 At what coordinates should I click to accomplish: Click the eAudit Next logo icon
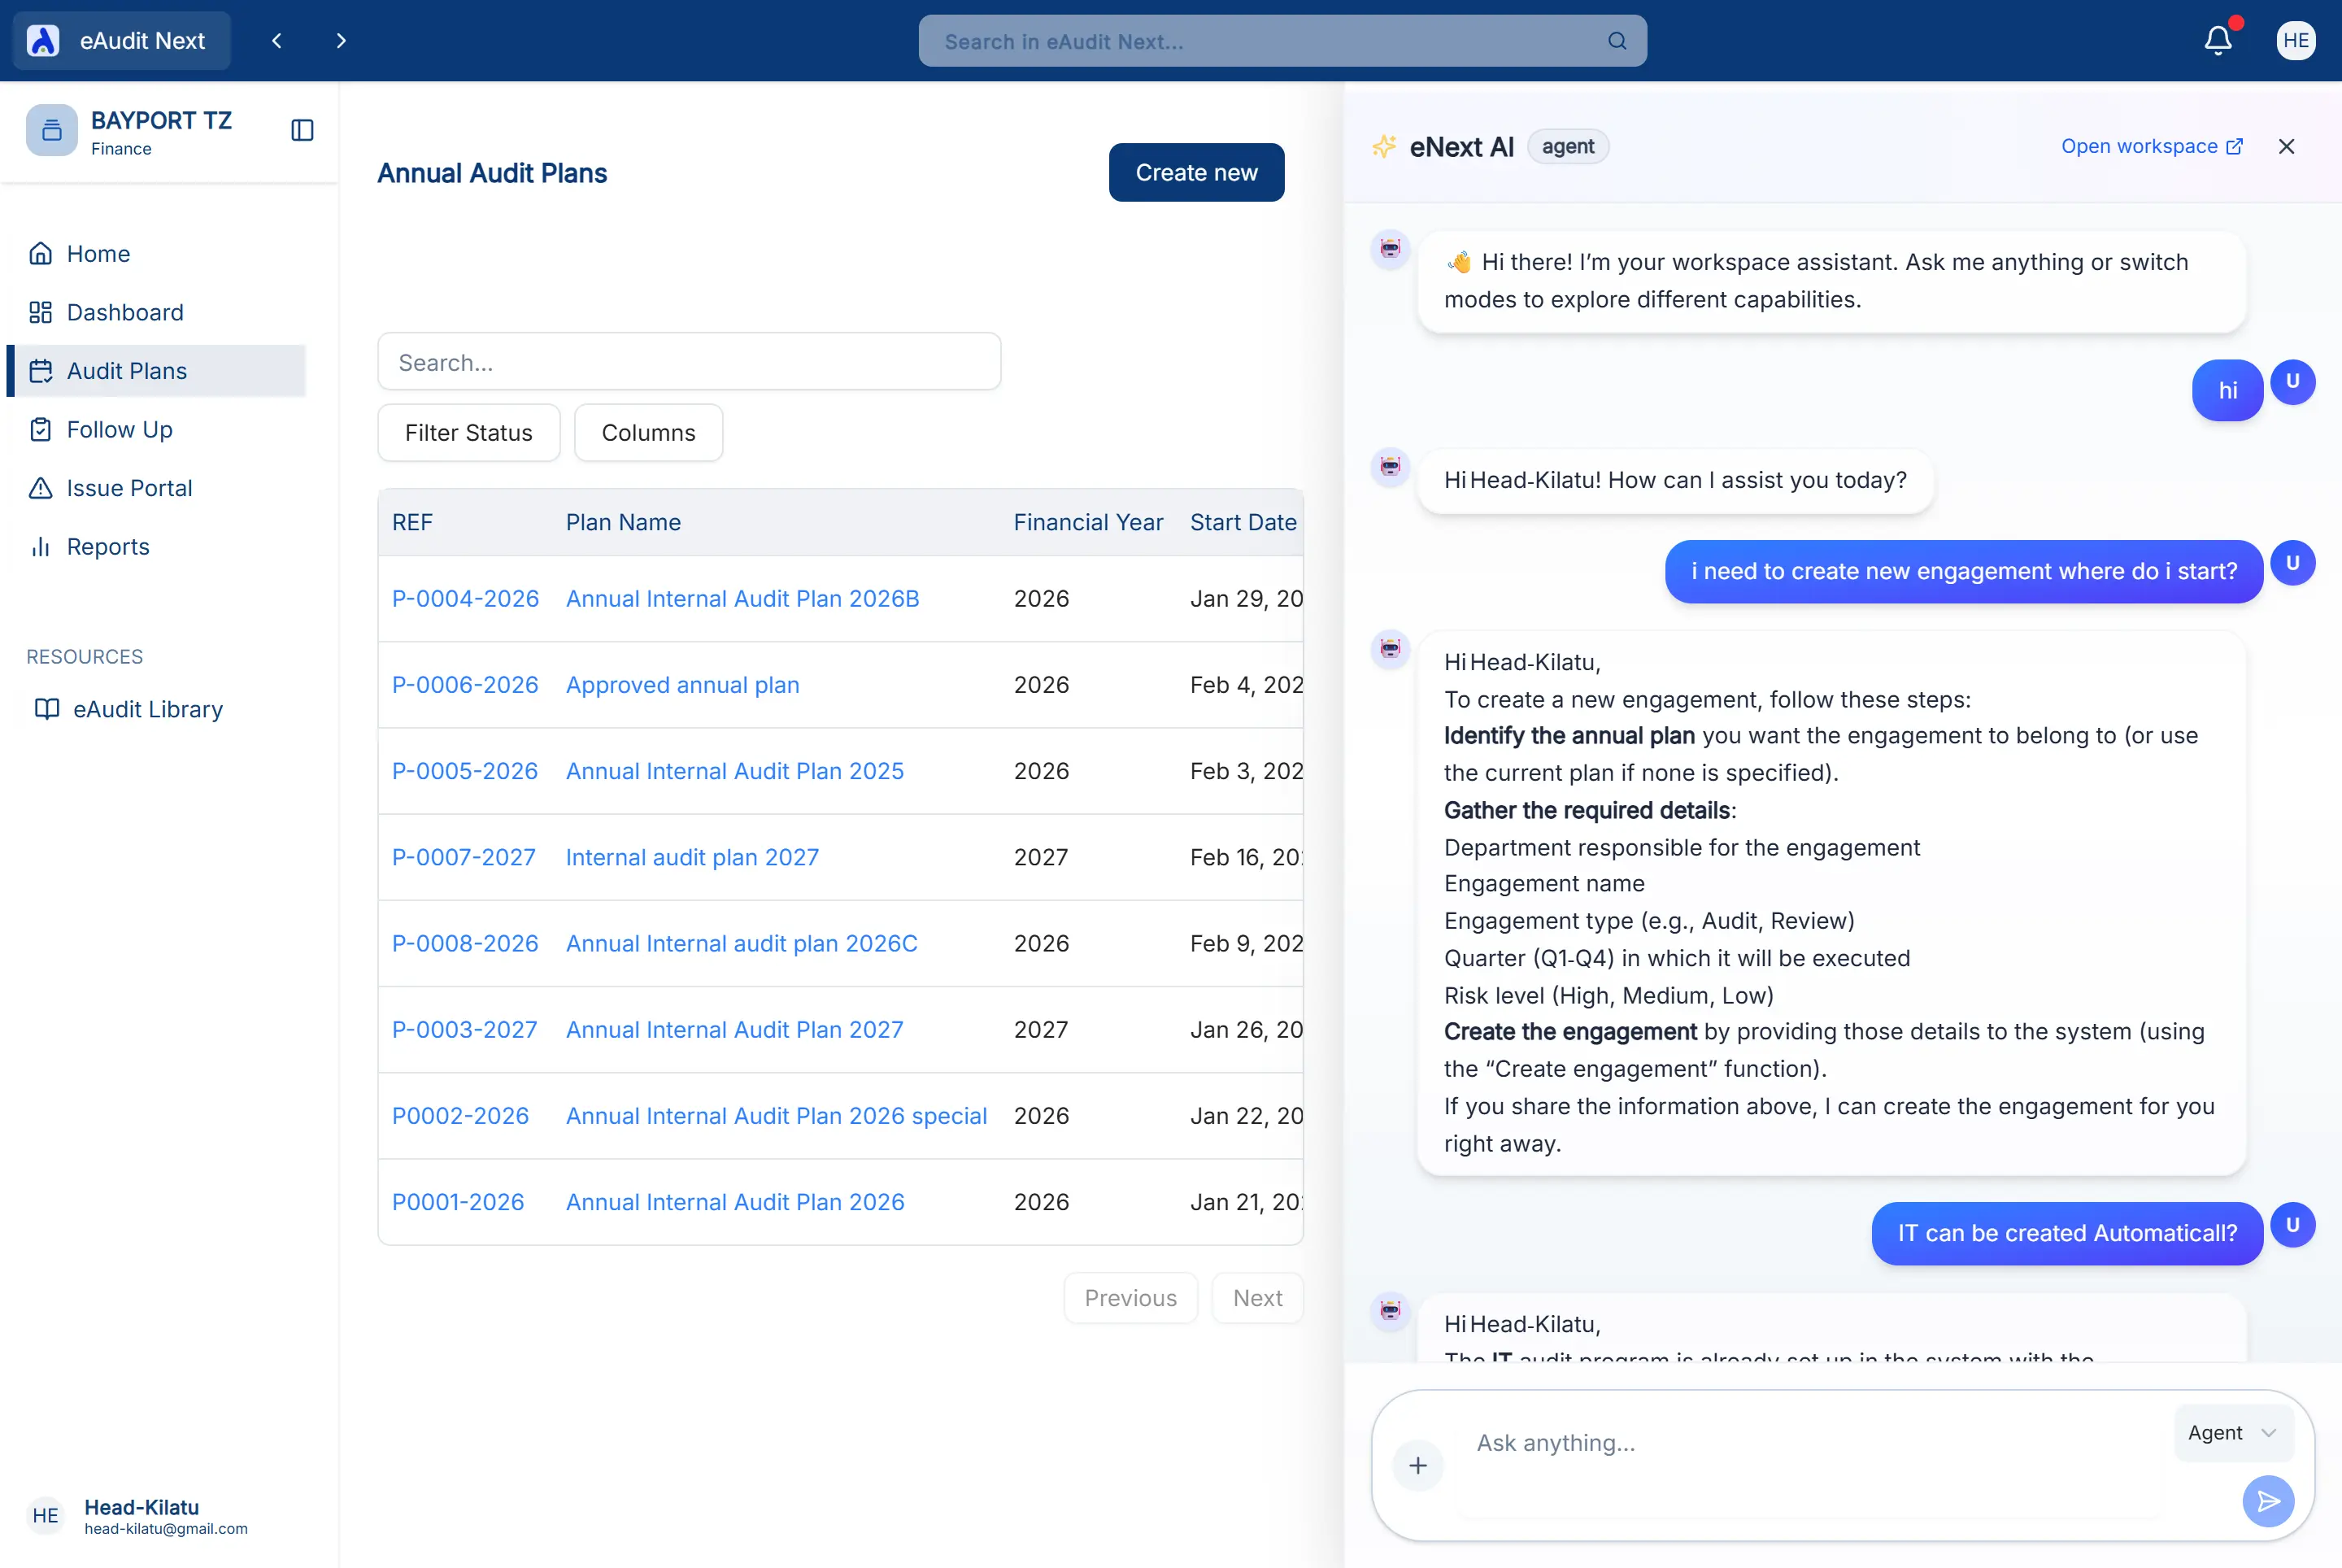[x=43, y=41]
